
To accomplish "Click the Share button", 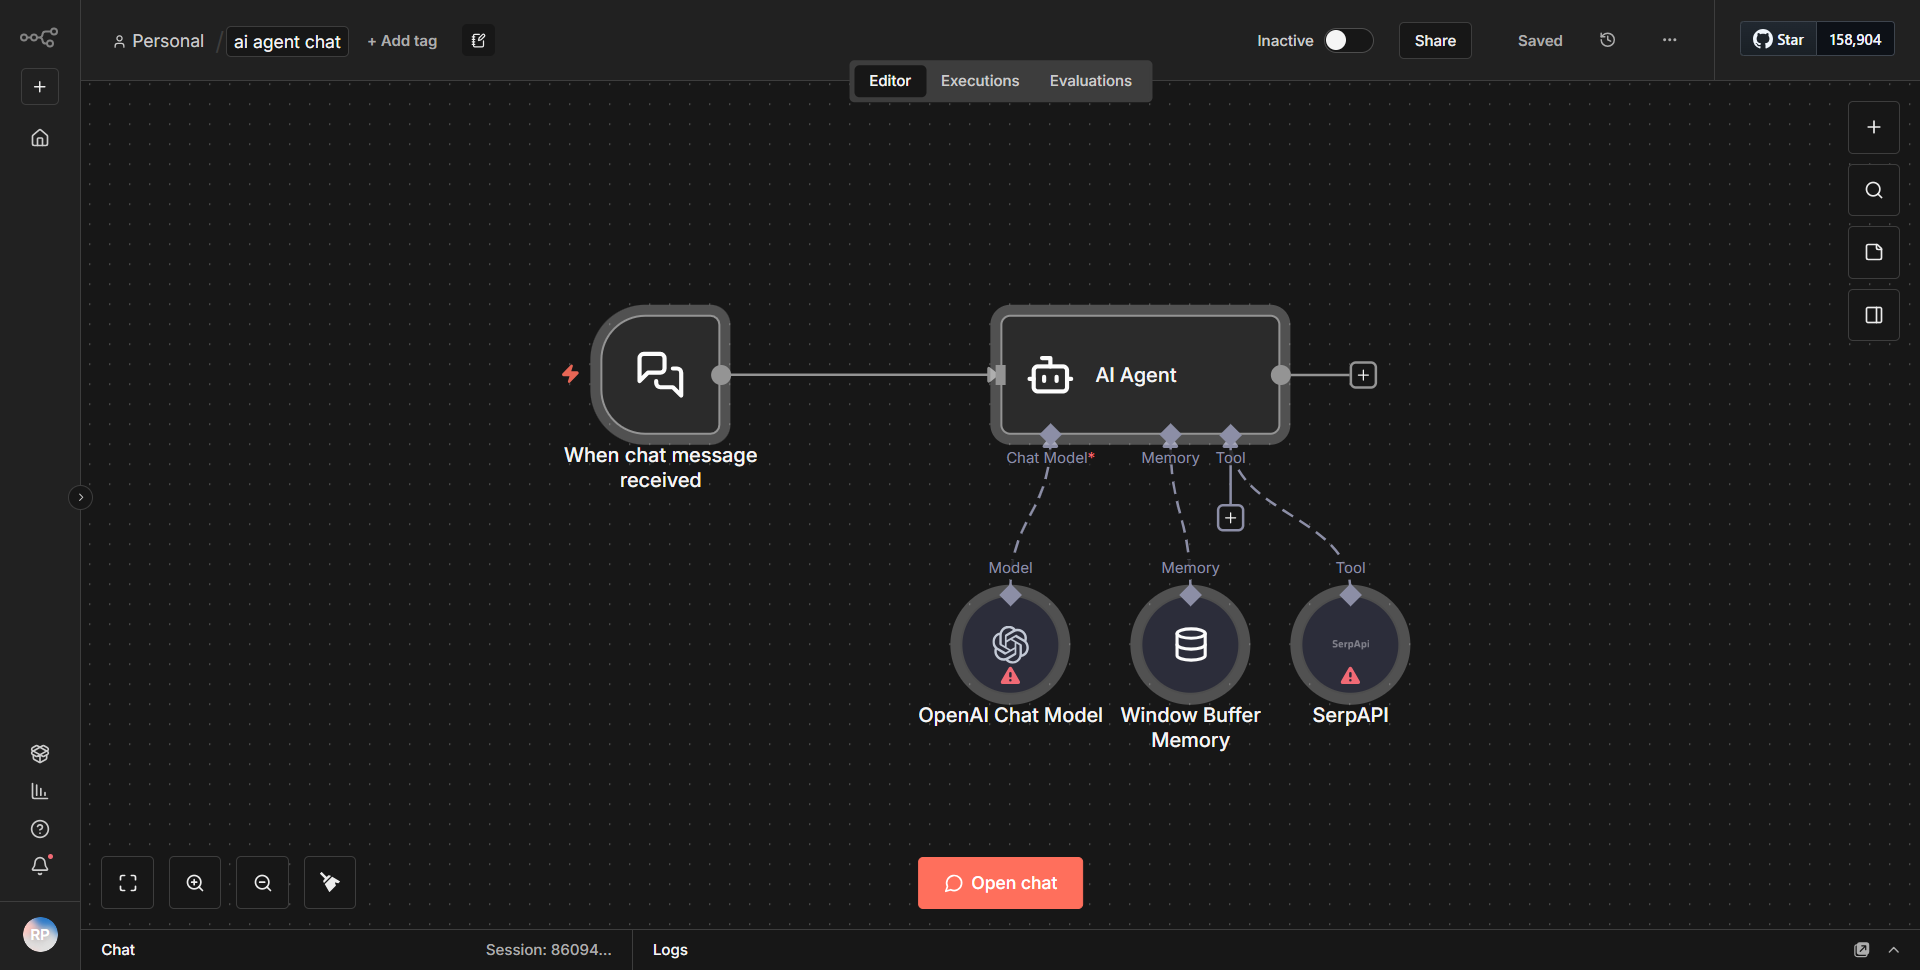I will tap(1434, 40).
